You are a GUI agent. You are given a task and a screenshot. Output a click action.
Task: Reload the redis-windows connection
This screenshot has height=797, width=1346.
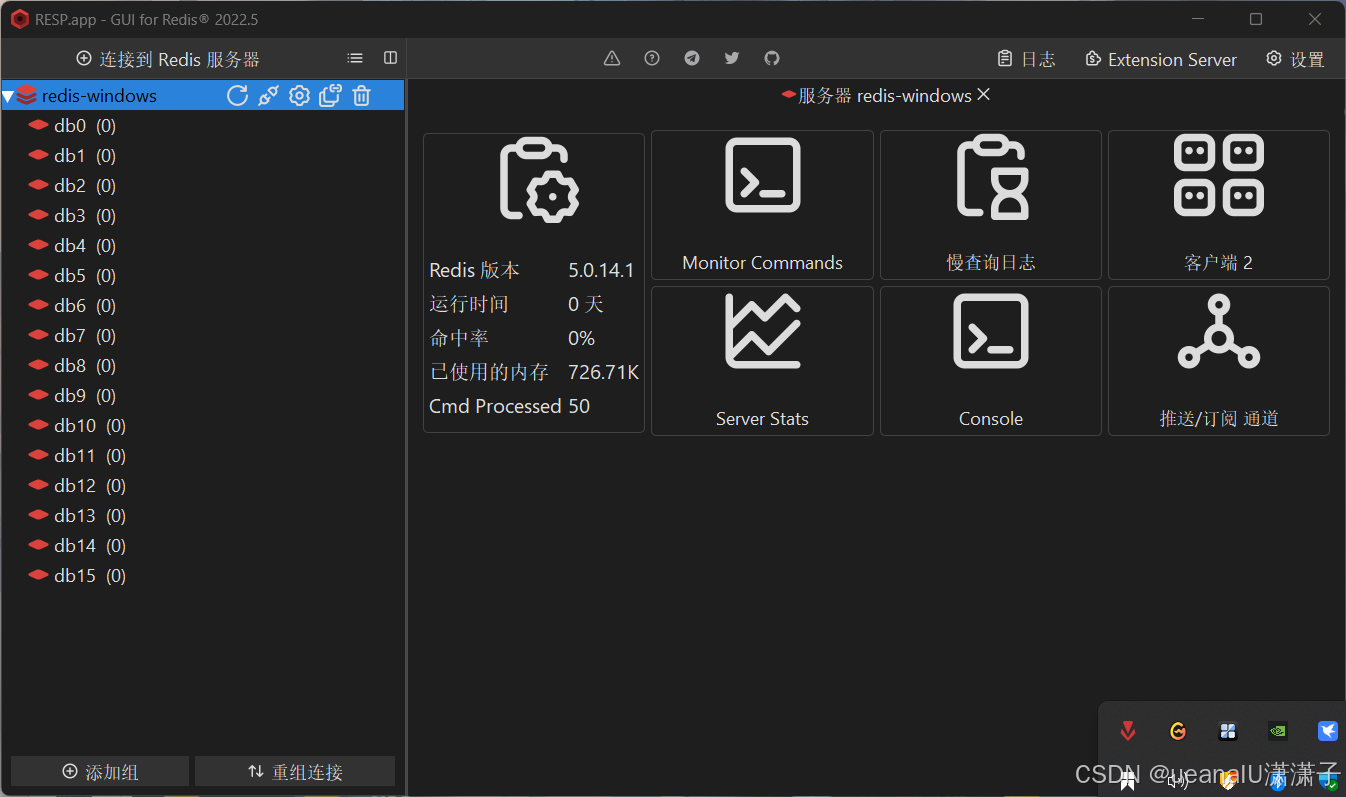tap(237, 96)
